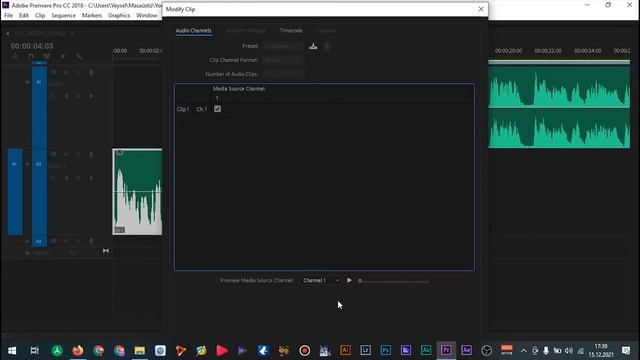This screenshot has width=640, height=360.
Task: Toggle A1 sync lock icon
Action: coord(53,73)
